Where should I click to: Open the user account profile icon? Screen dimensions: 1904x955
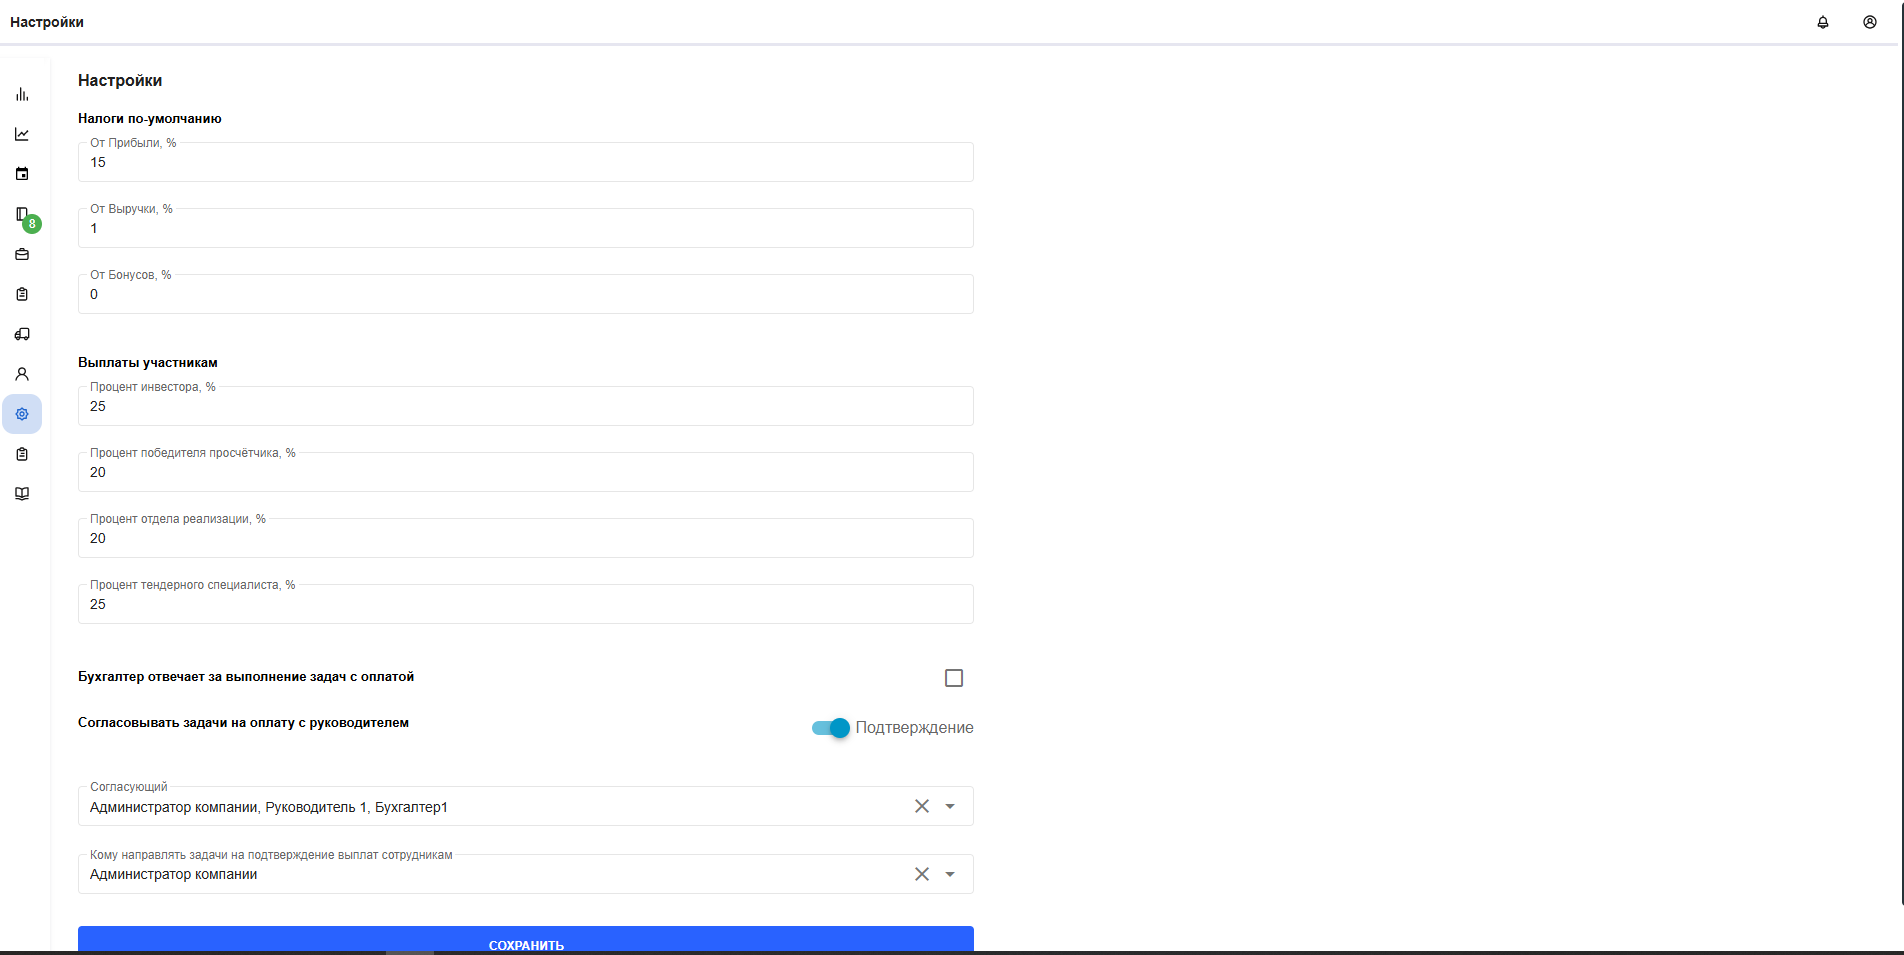click(1870, 22)
